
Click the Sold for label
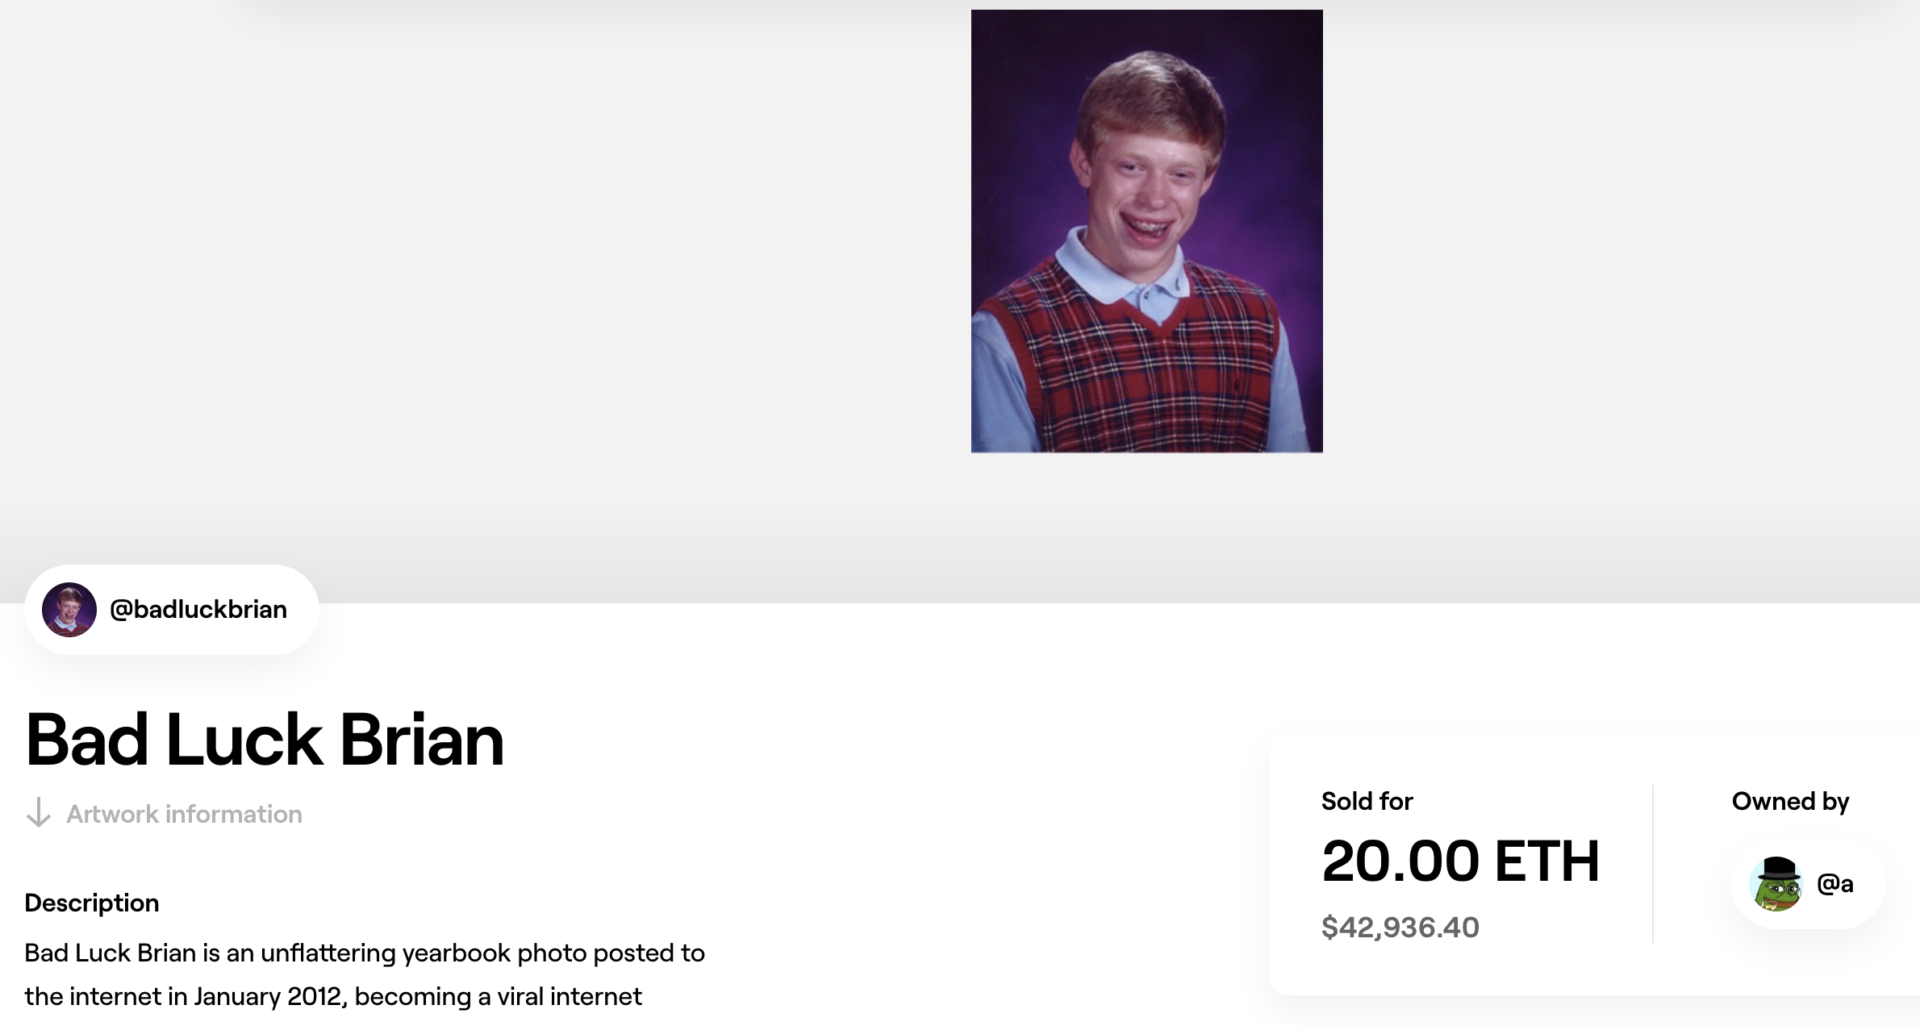point(1366,801)
